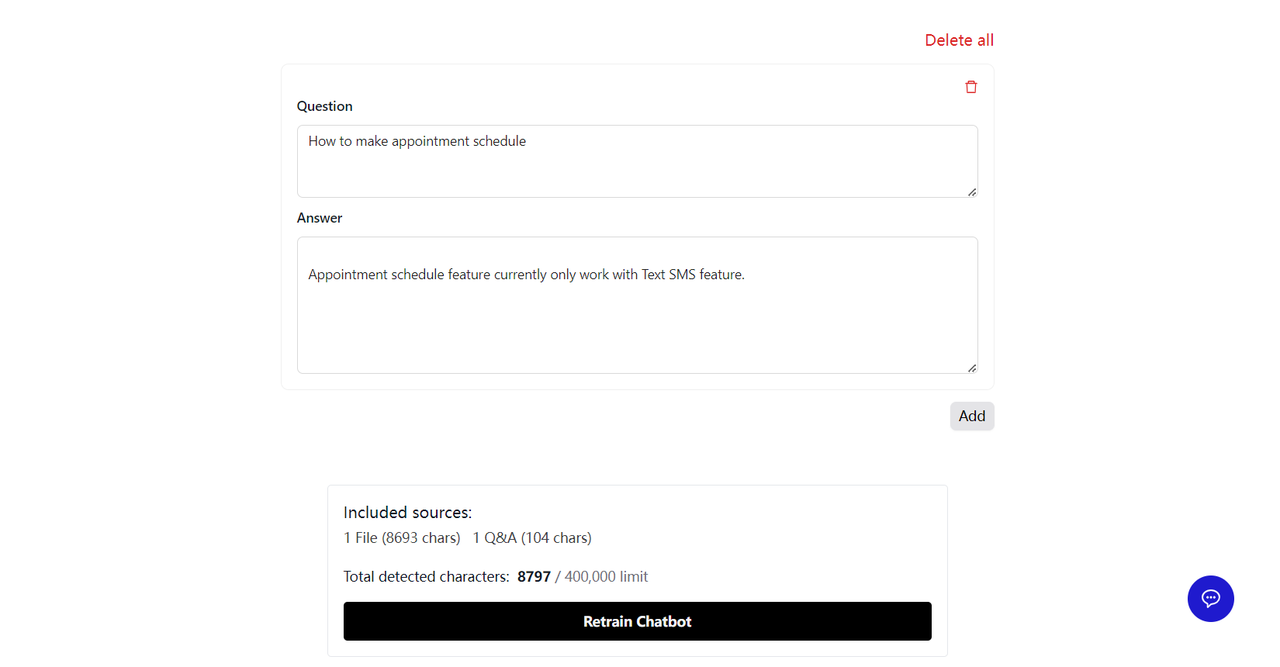Click the Answer field label
Viewport: 1280px width, 667px height.
pos(319,218)
